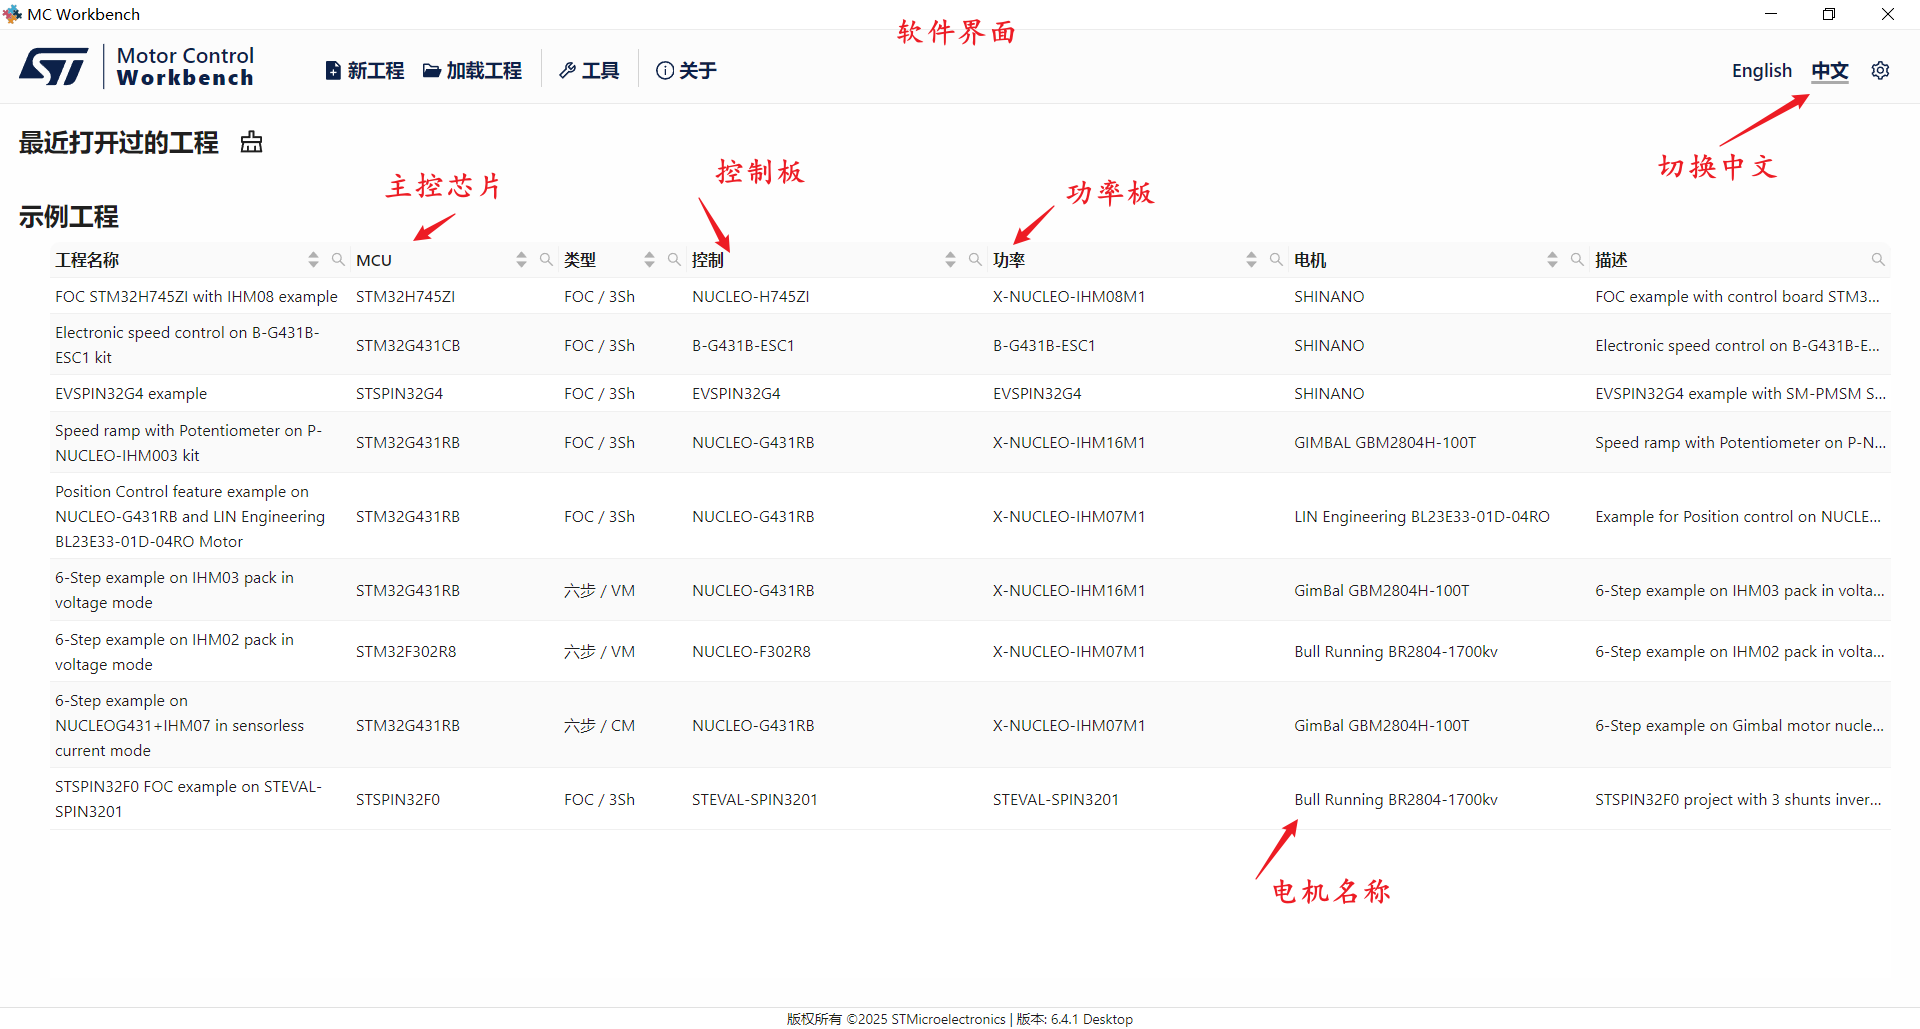Viewport: 1920px width, 1029px height.
Task: Open Speed ramp with Potentiometer project
Action: click(x=188, y=443)
